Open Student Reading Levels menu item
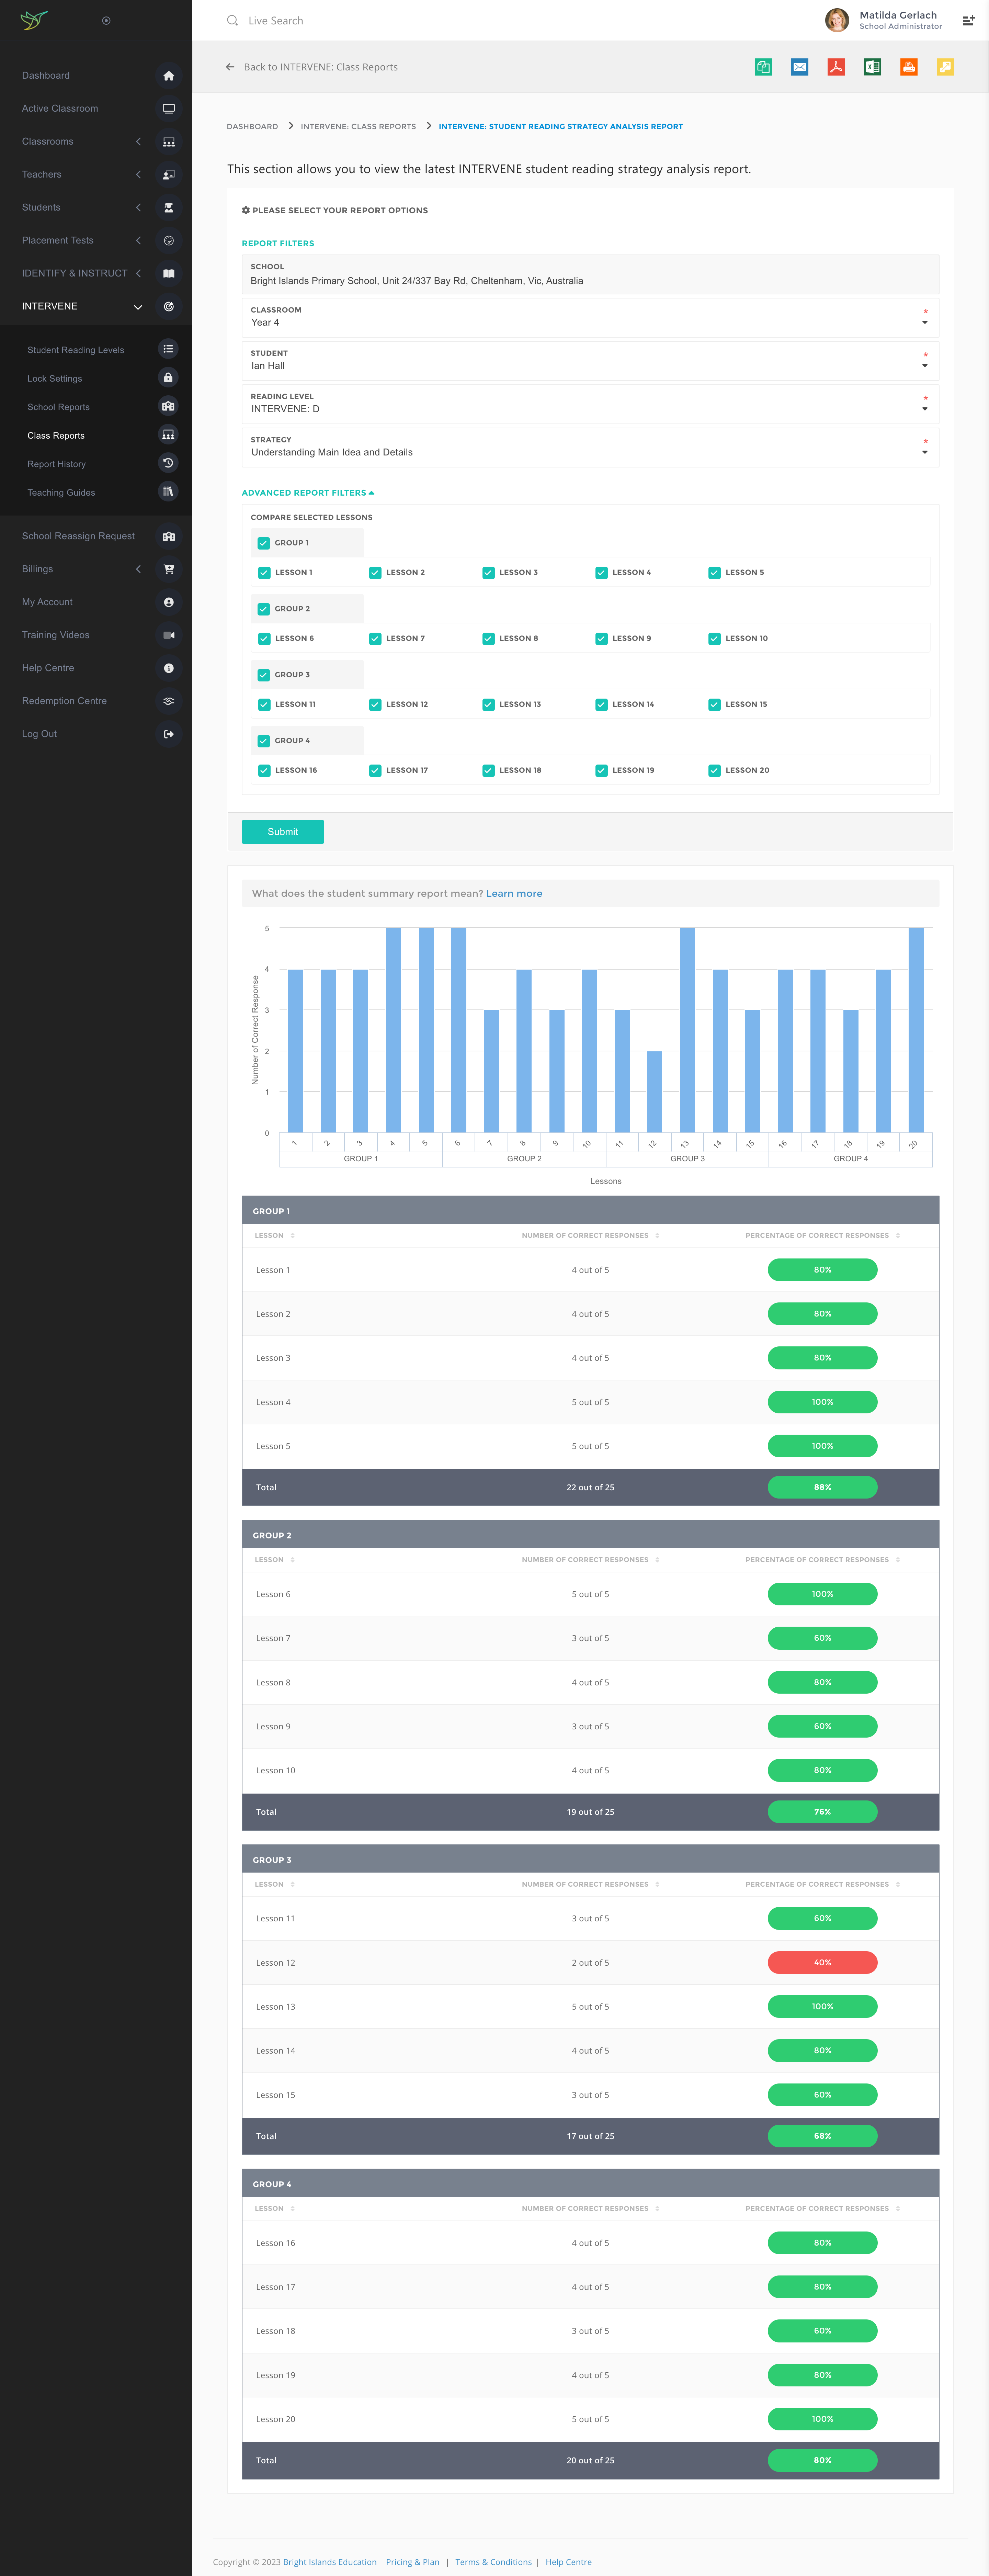Viewport: 989px width, 2576px height. coord(76,350)
